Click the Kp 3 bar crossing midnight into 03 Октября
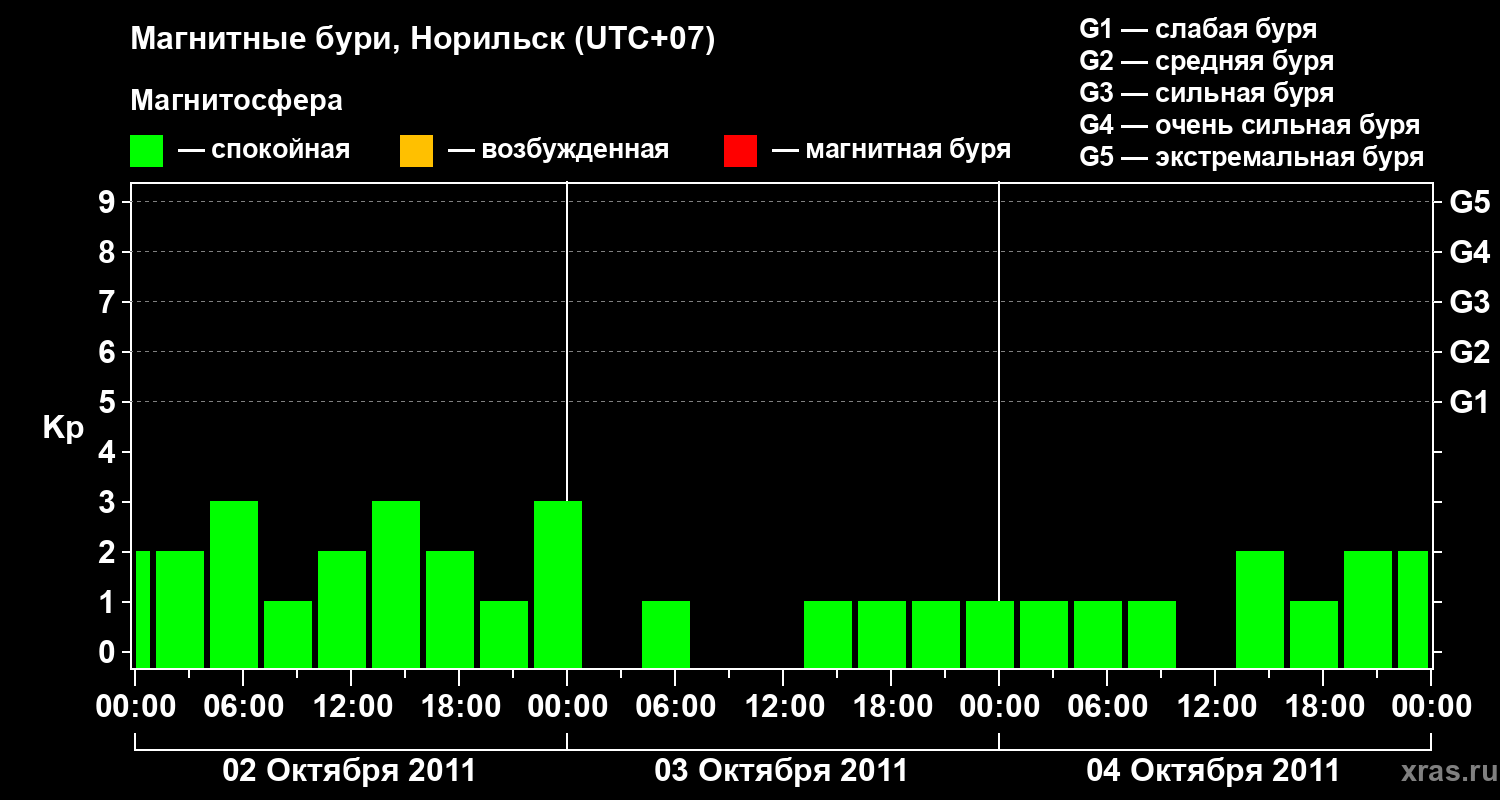1500x800 pixels. [x=558, y=584]
